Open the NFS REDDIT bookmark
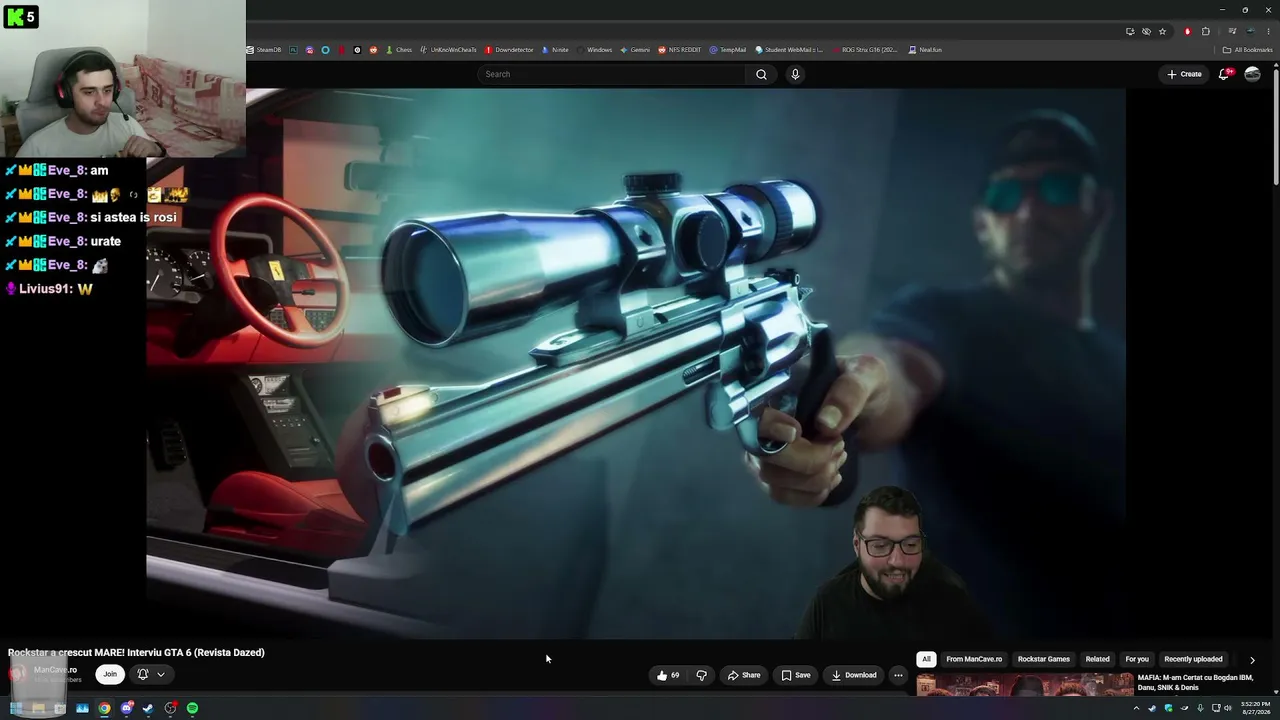 point(680,50)
